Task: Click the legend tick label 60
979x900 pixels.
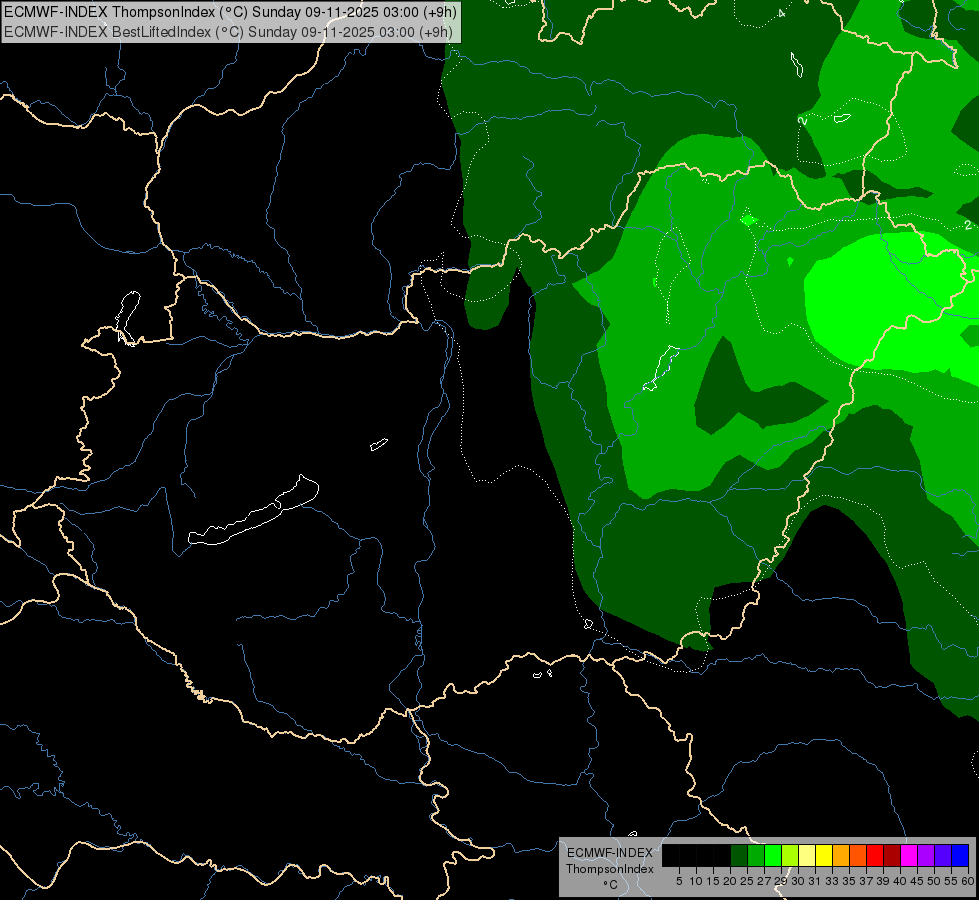Action: (x=968, y=881)
